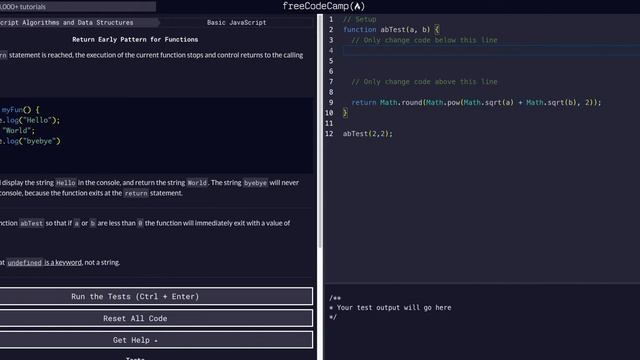Click the function abTest(a, b) declaration line
640x360 pixels.
[x=391, y=29]
